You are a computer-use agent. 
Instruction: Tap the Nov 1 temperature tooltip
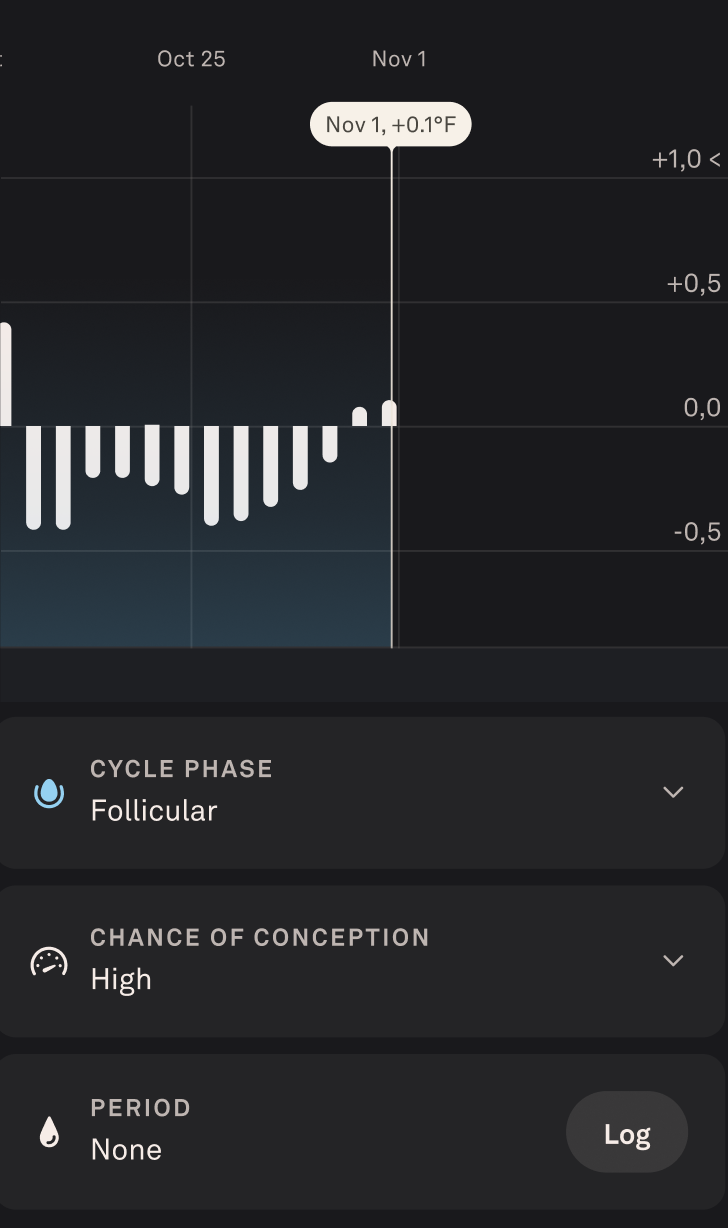pos(390,125)
